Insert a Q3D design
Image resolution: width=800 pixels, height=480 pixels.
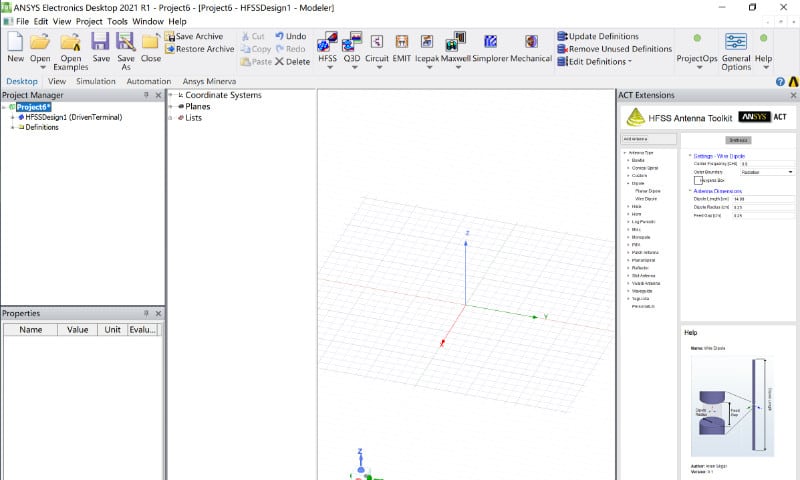(352, 42)
